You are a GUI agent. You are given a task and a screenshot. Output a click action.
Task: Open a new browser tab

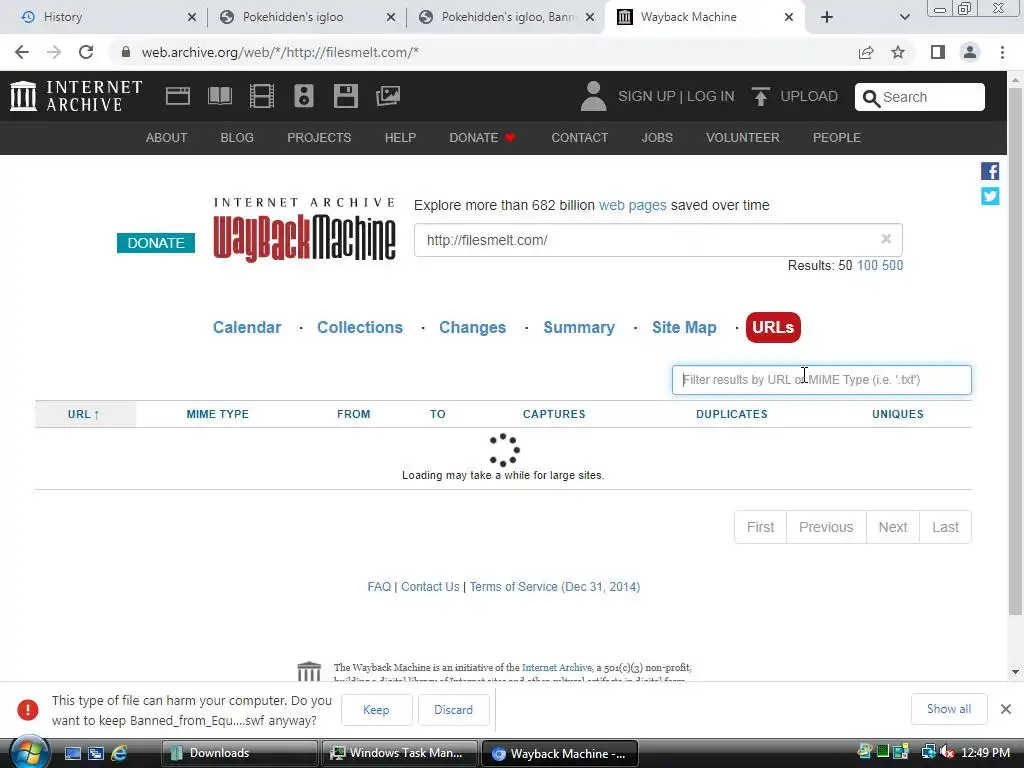coord(827,17)
